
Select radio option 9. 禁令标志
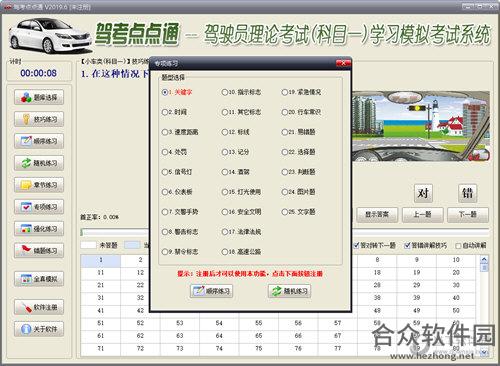[x=180, y=252]
